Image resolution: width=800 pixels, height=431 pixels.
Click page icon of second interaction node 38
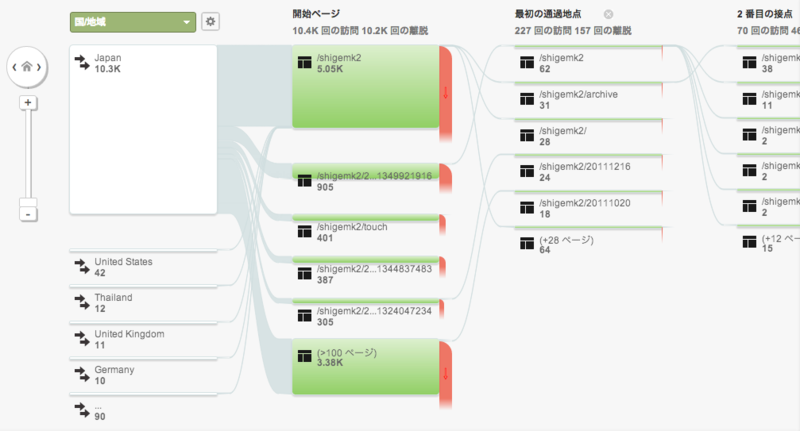point(749,62)
